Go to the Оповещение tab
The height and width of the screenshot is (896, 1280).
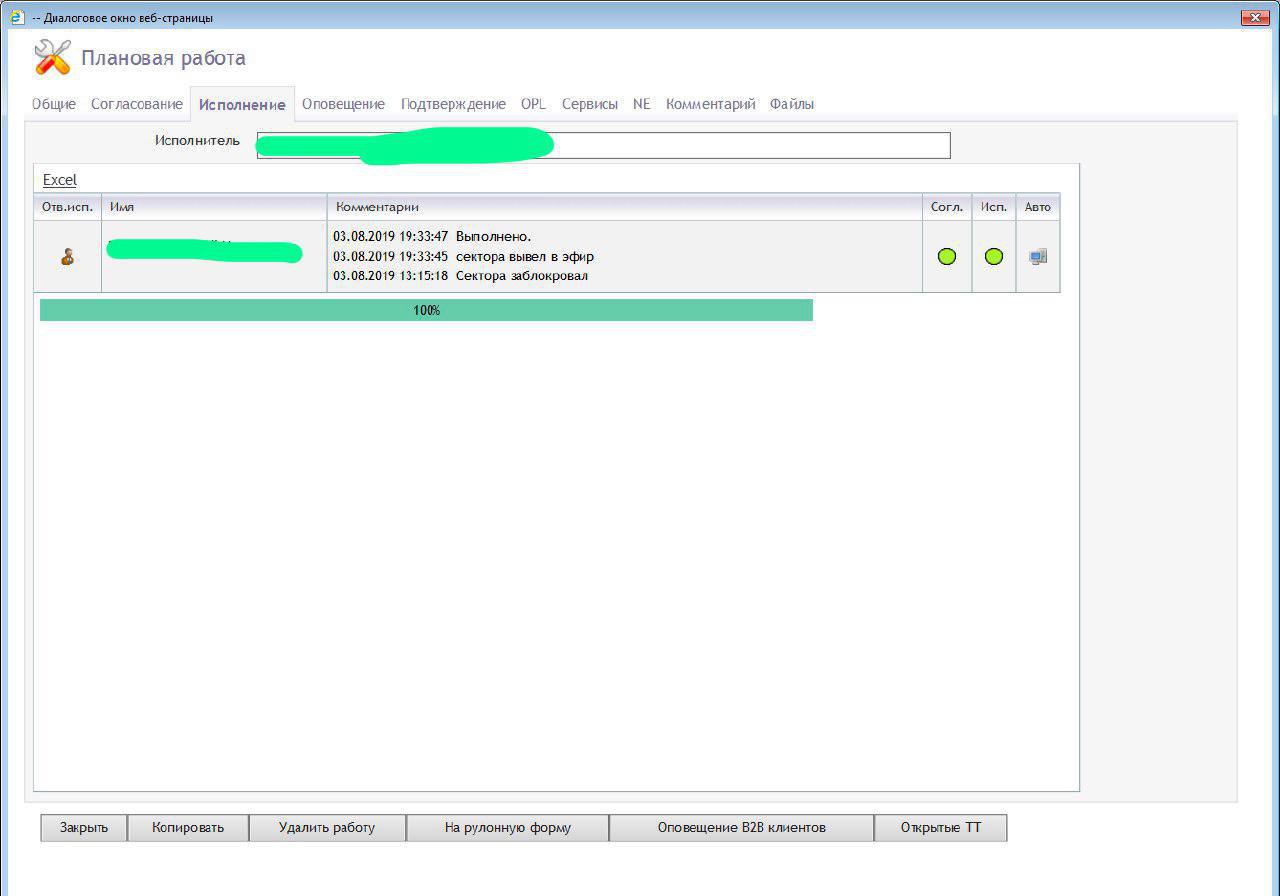tap(343, 104)
